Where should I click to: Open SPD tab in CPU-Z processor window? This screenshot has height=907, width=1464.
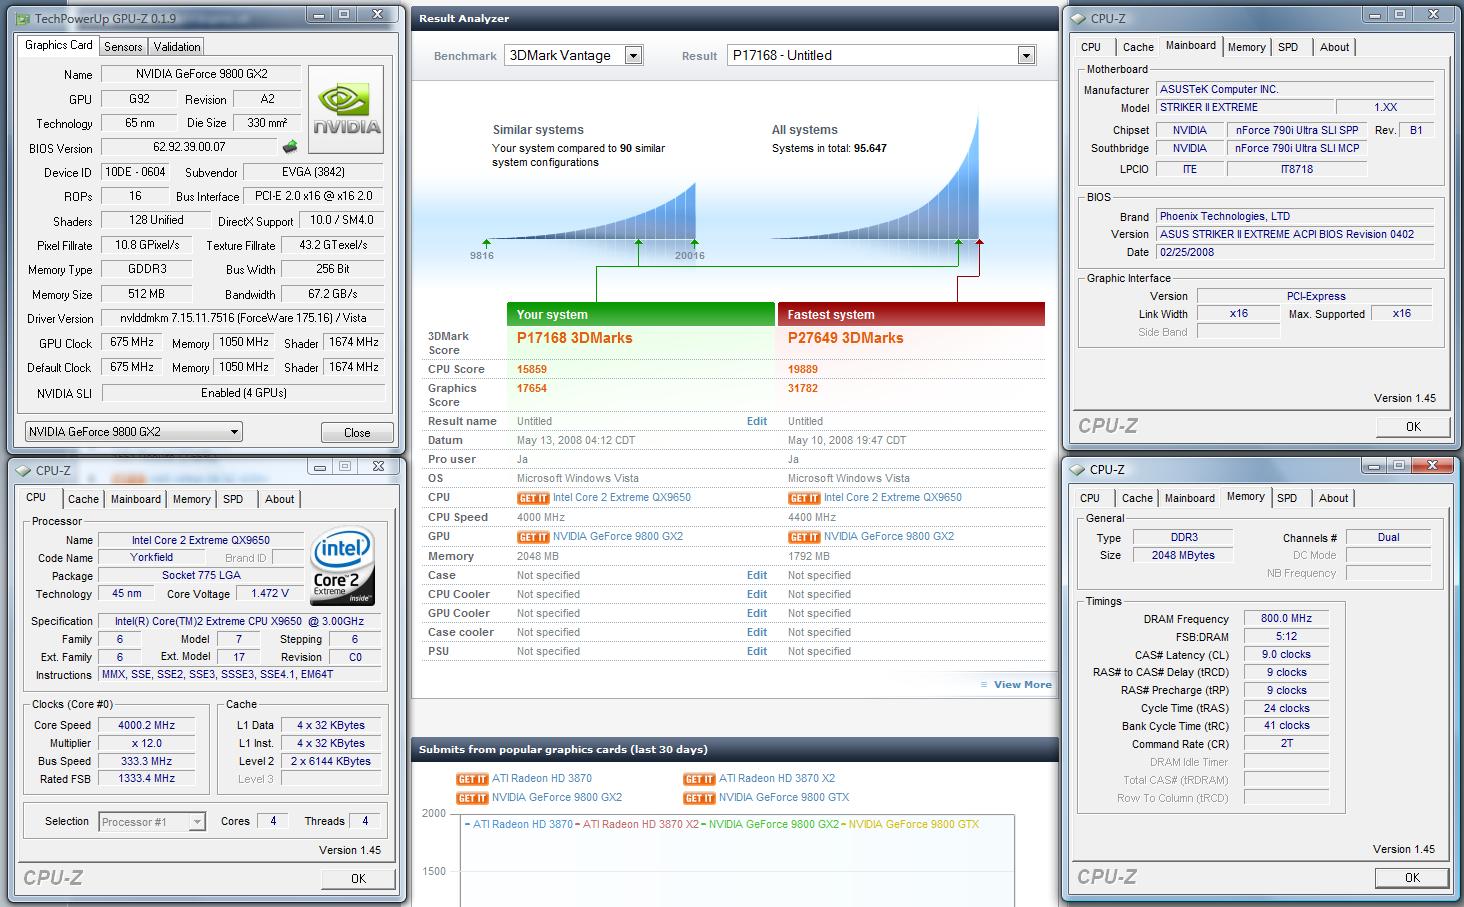pyautogui.click(x=233, y=499)
